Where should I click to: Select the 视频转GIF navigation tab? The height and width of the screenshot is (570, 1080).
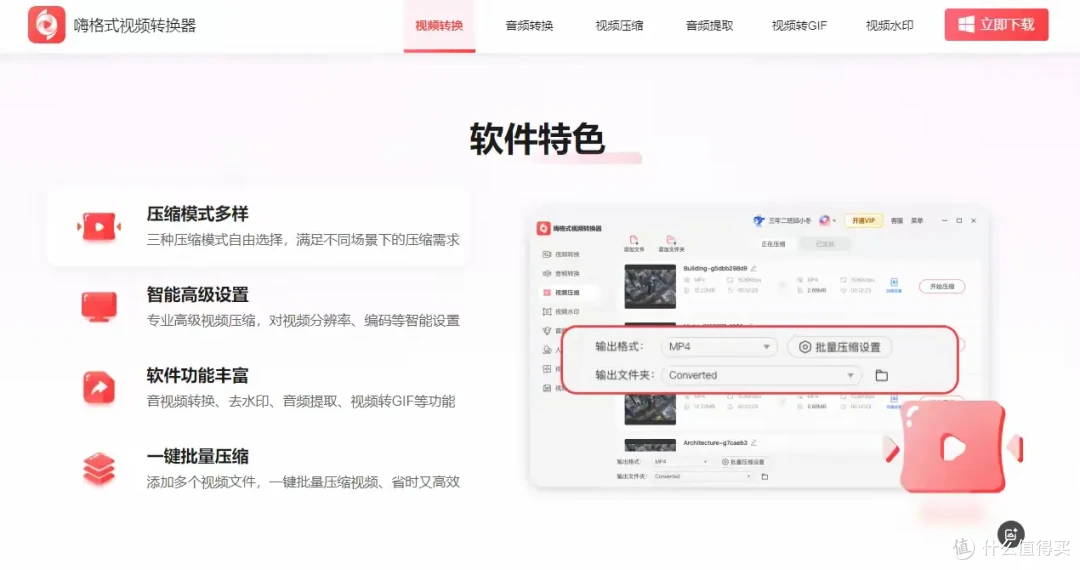(799, 25)
